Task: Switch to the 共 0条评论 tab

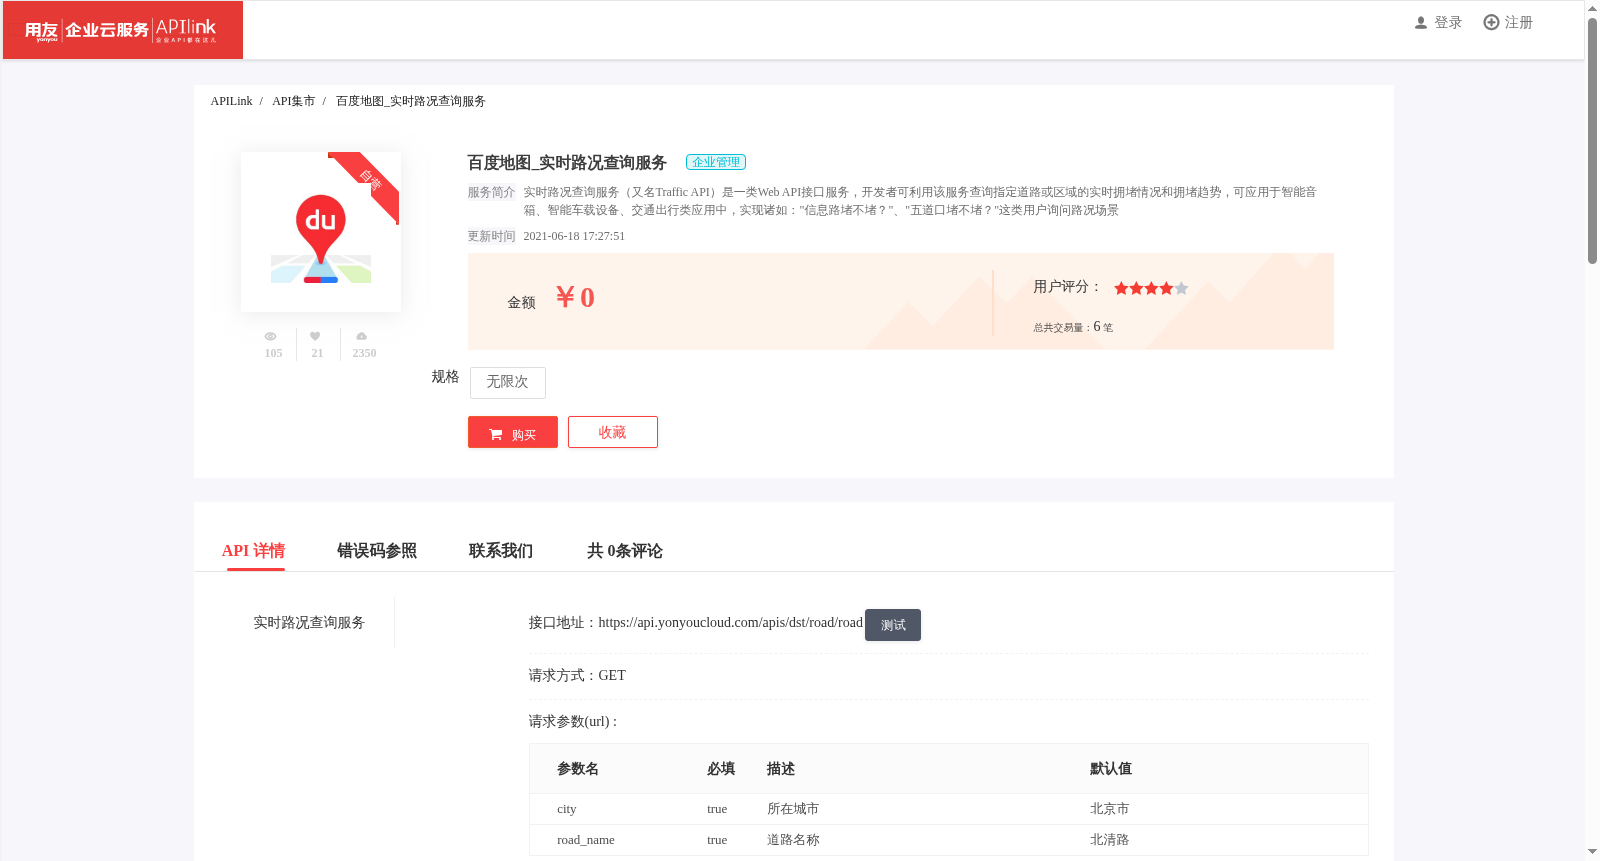Action: coord(625,551)
